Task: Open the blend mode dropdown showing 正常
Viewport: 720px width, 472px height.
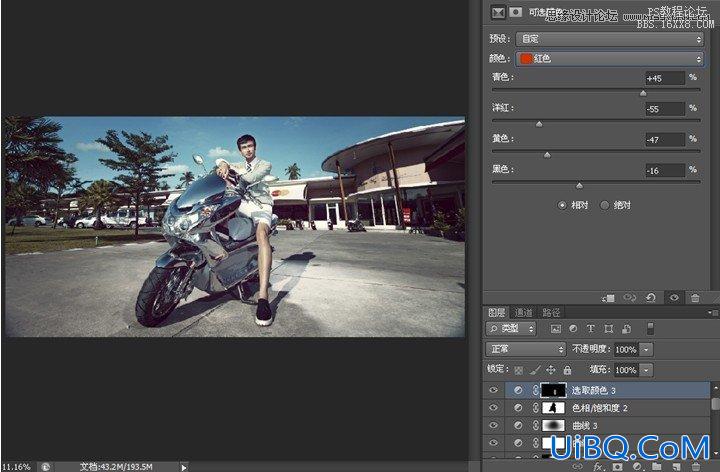Action: (526, 349)
